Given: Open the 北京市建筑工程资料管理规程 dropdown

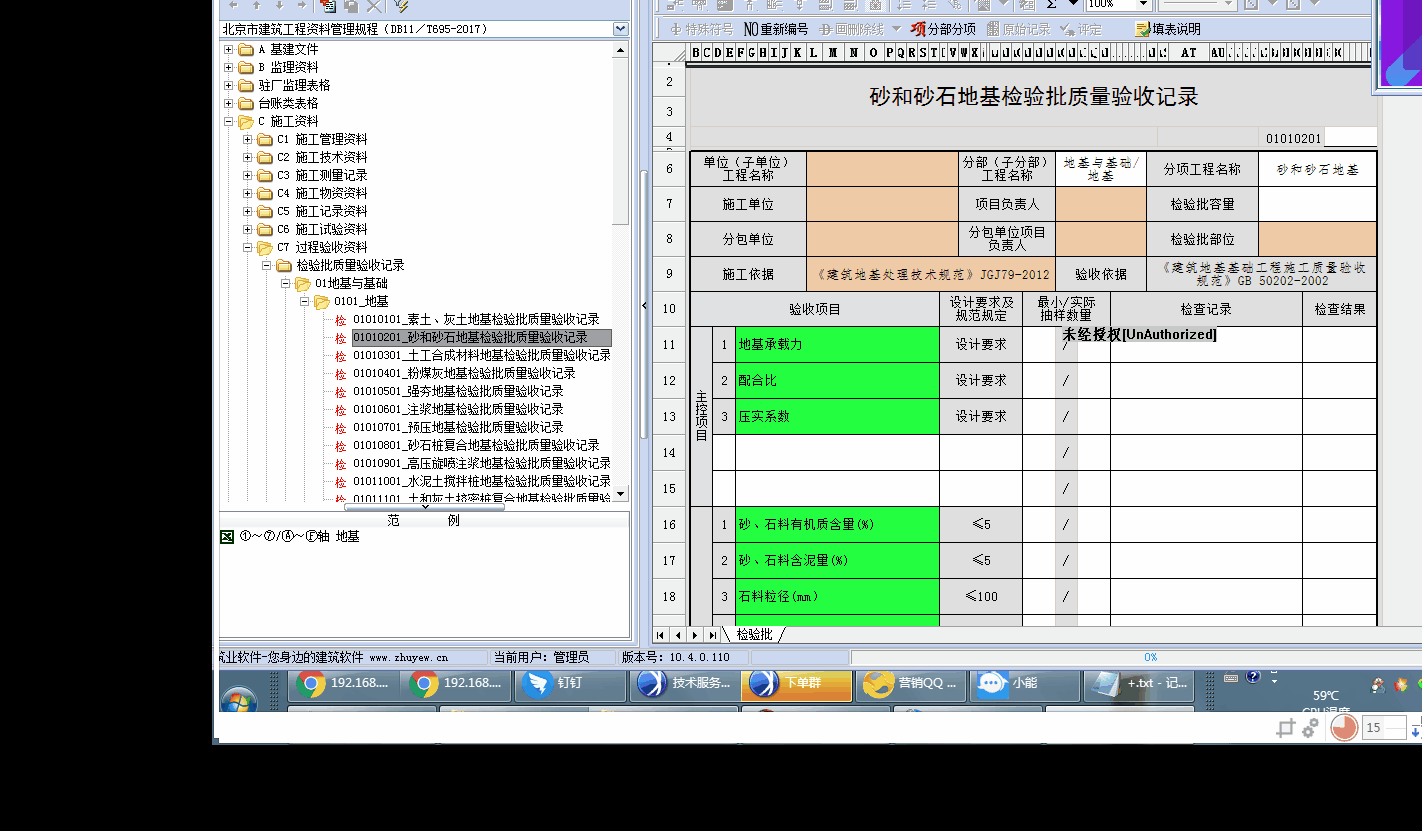Looking at the screenshot, I should click(620, 30).
